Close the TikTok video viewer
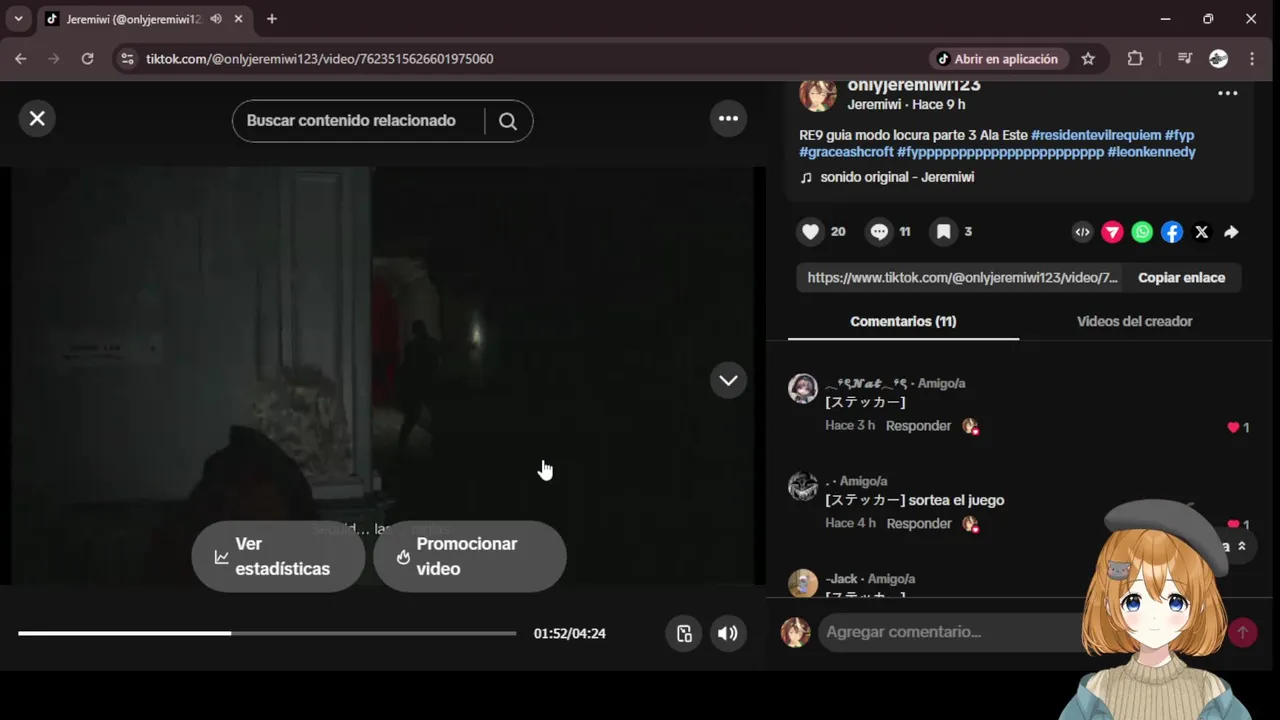The width and height of the screenshot is (1280, 720). click(37, 119)
